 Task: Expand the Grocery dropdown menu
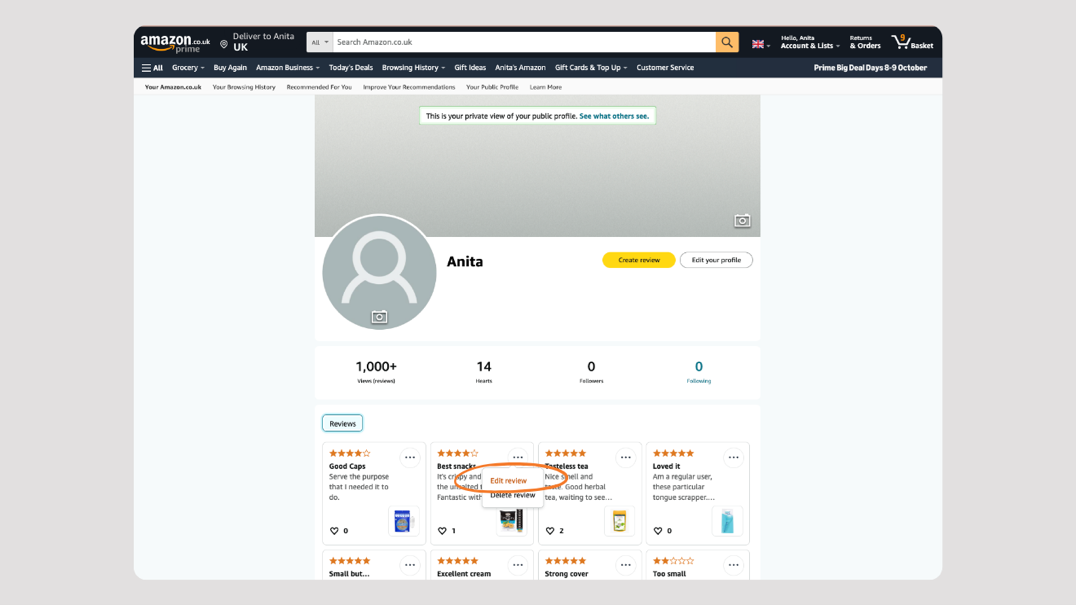188,68
